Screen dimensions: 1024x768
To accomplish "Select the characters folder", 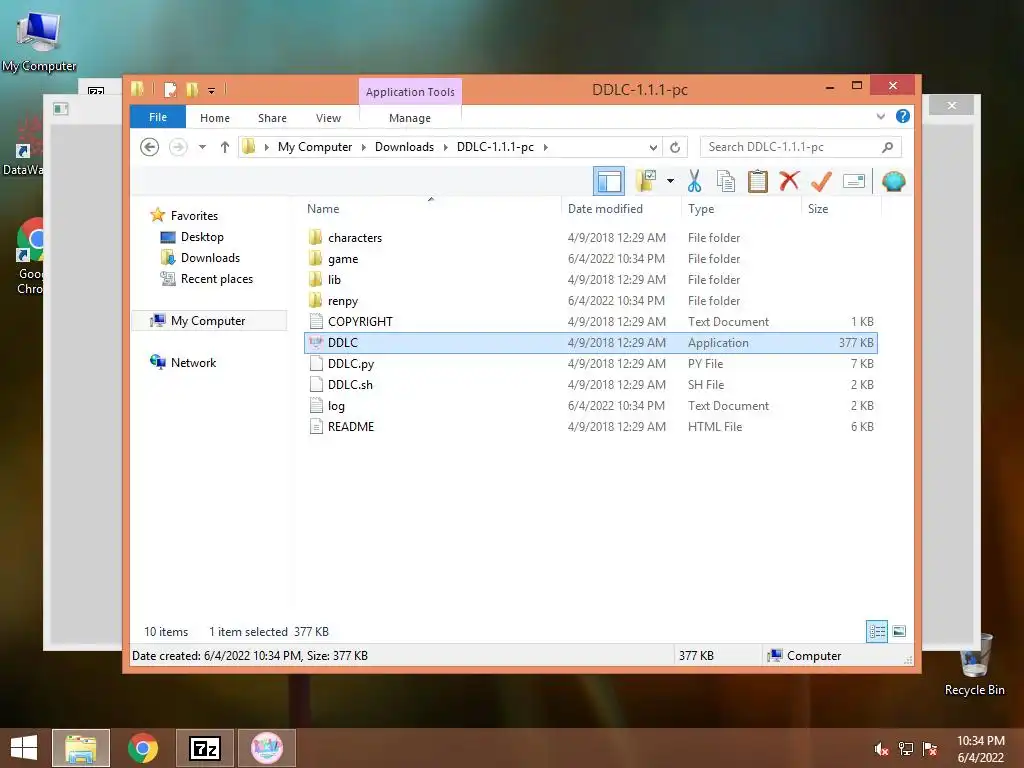I will (x=590, y=238).
